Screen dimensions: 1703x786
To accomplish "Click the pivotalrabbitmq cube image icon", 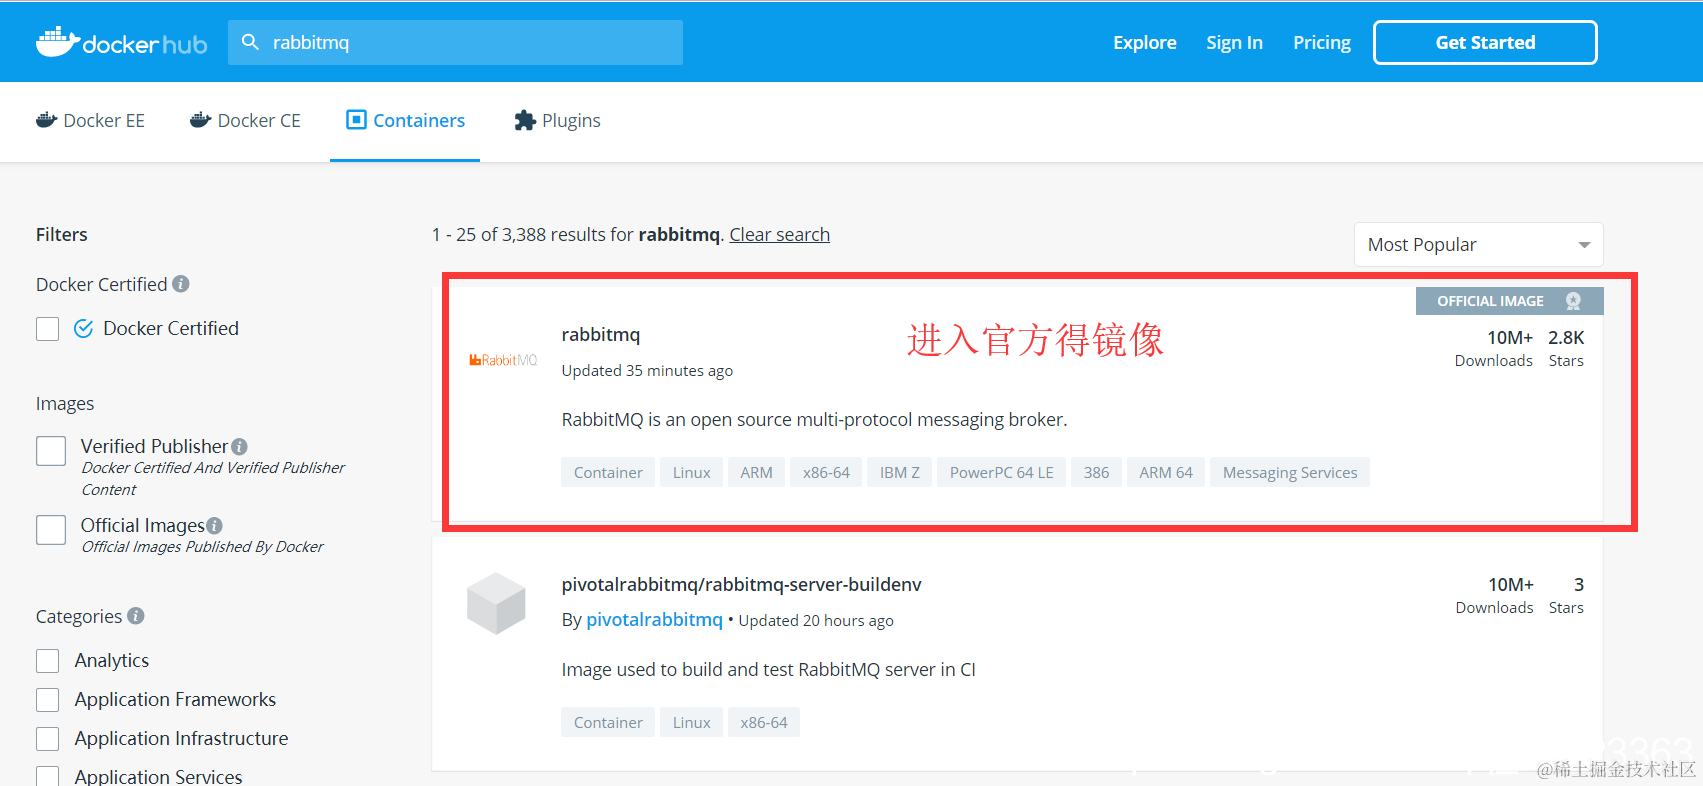I will 496,603.
